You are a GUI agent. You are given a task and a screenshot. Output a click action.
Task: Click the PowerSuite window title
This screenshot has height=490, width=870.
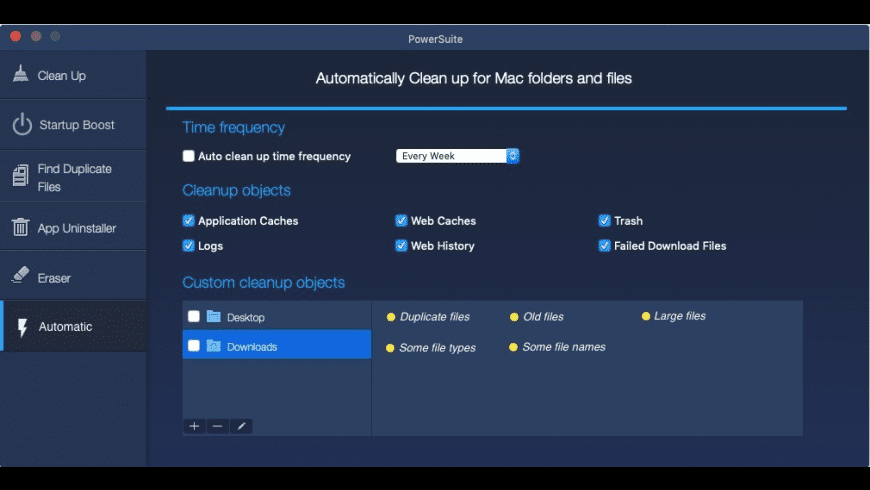click(x=436, y=39)
